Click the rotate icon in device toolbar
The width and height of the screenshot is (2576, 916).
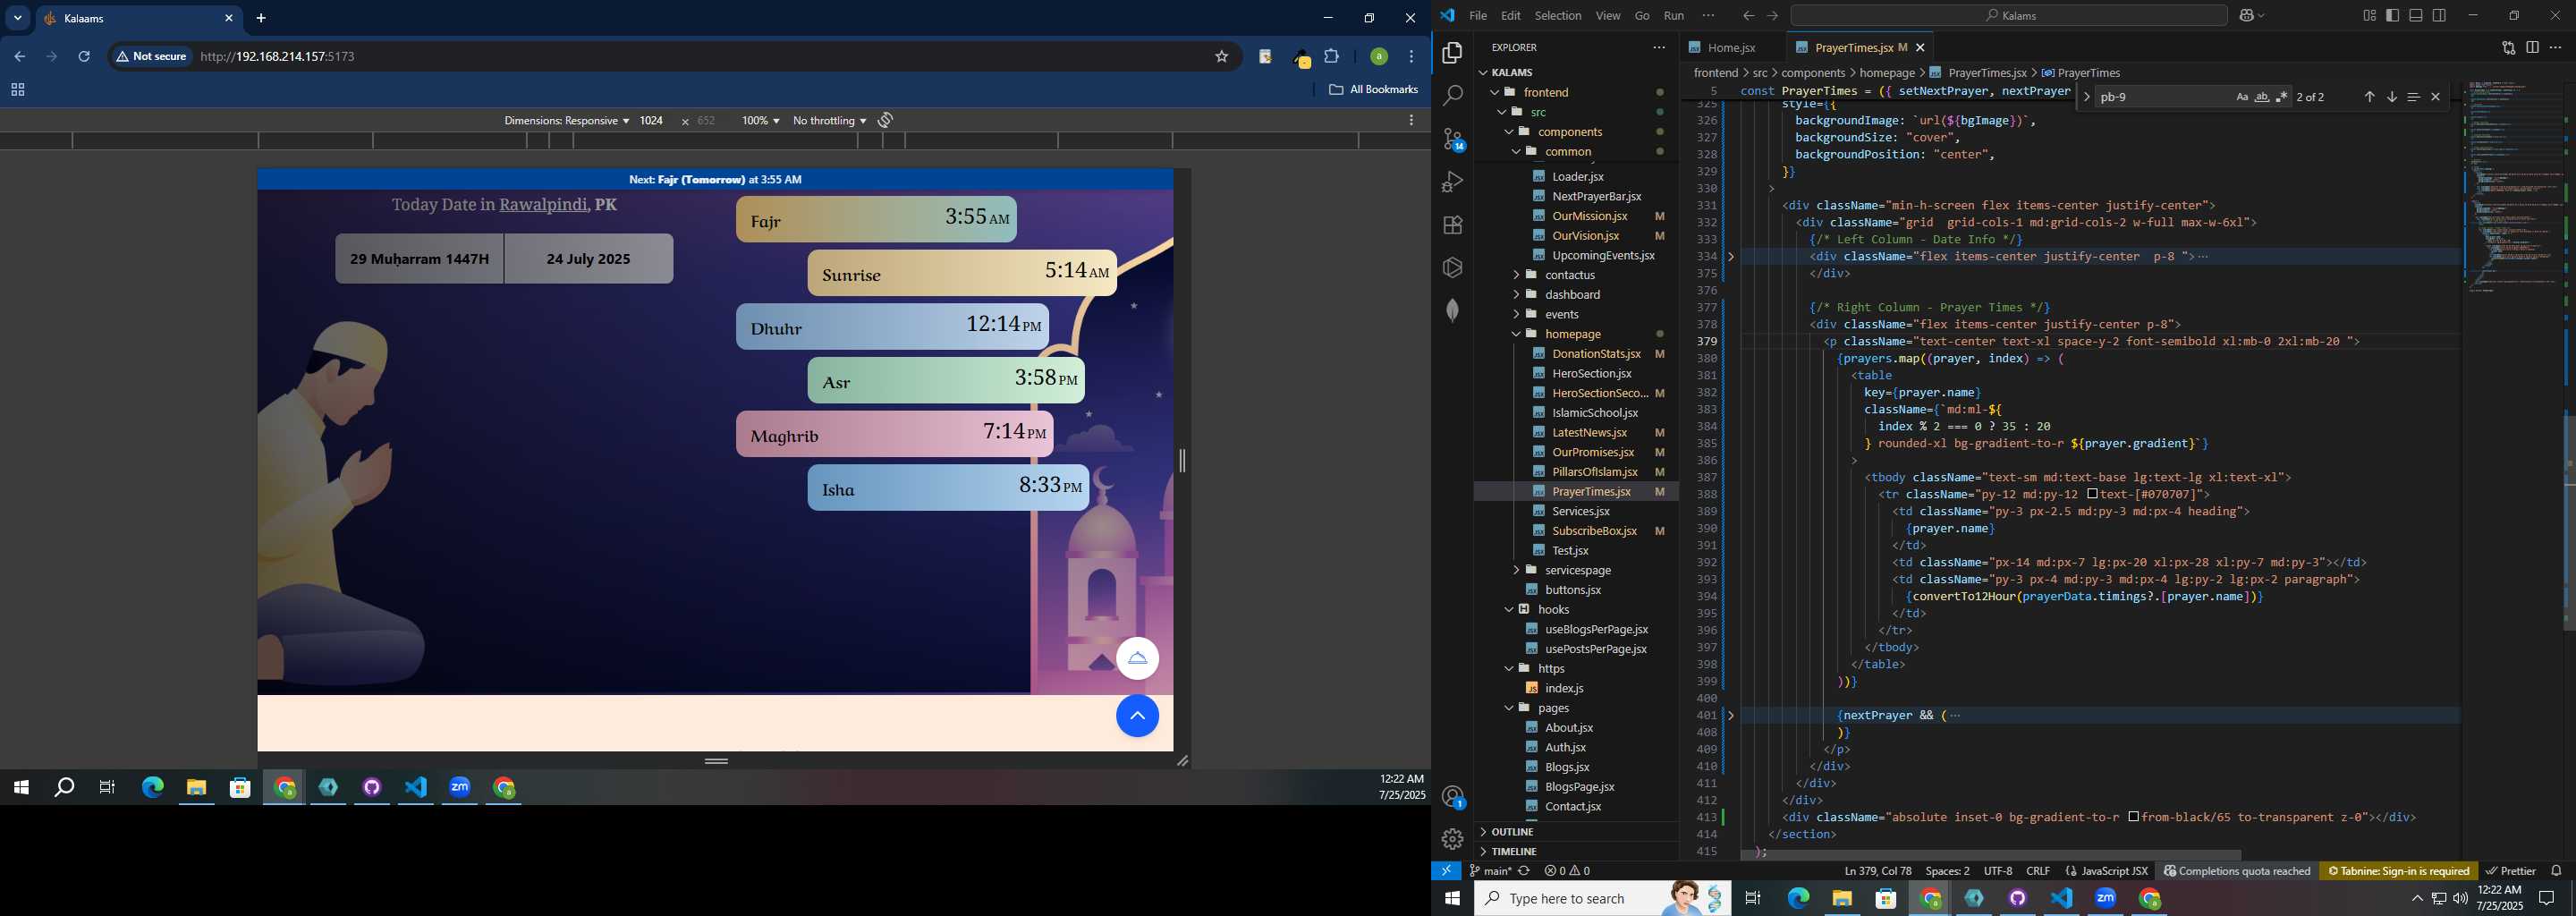click(885, 120)
